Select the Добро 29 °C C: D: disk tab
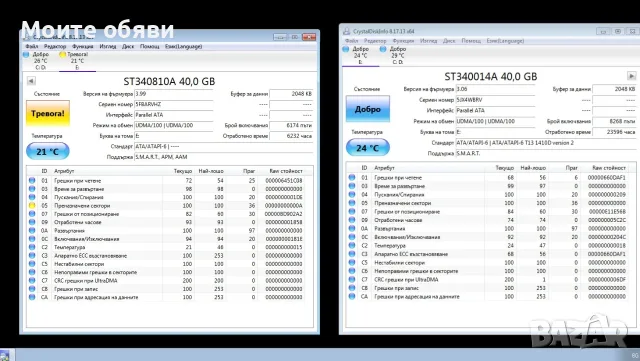 [397, 56]
